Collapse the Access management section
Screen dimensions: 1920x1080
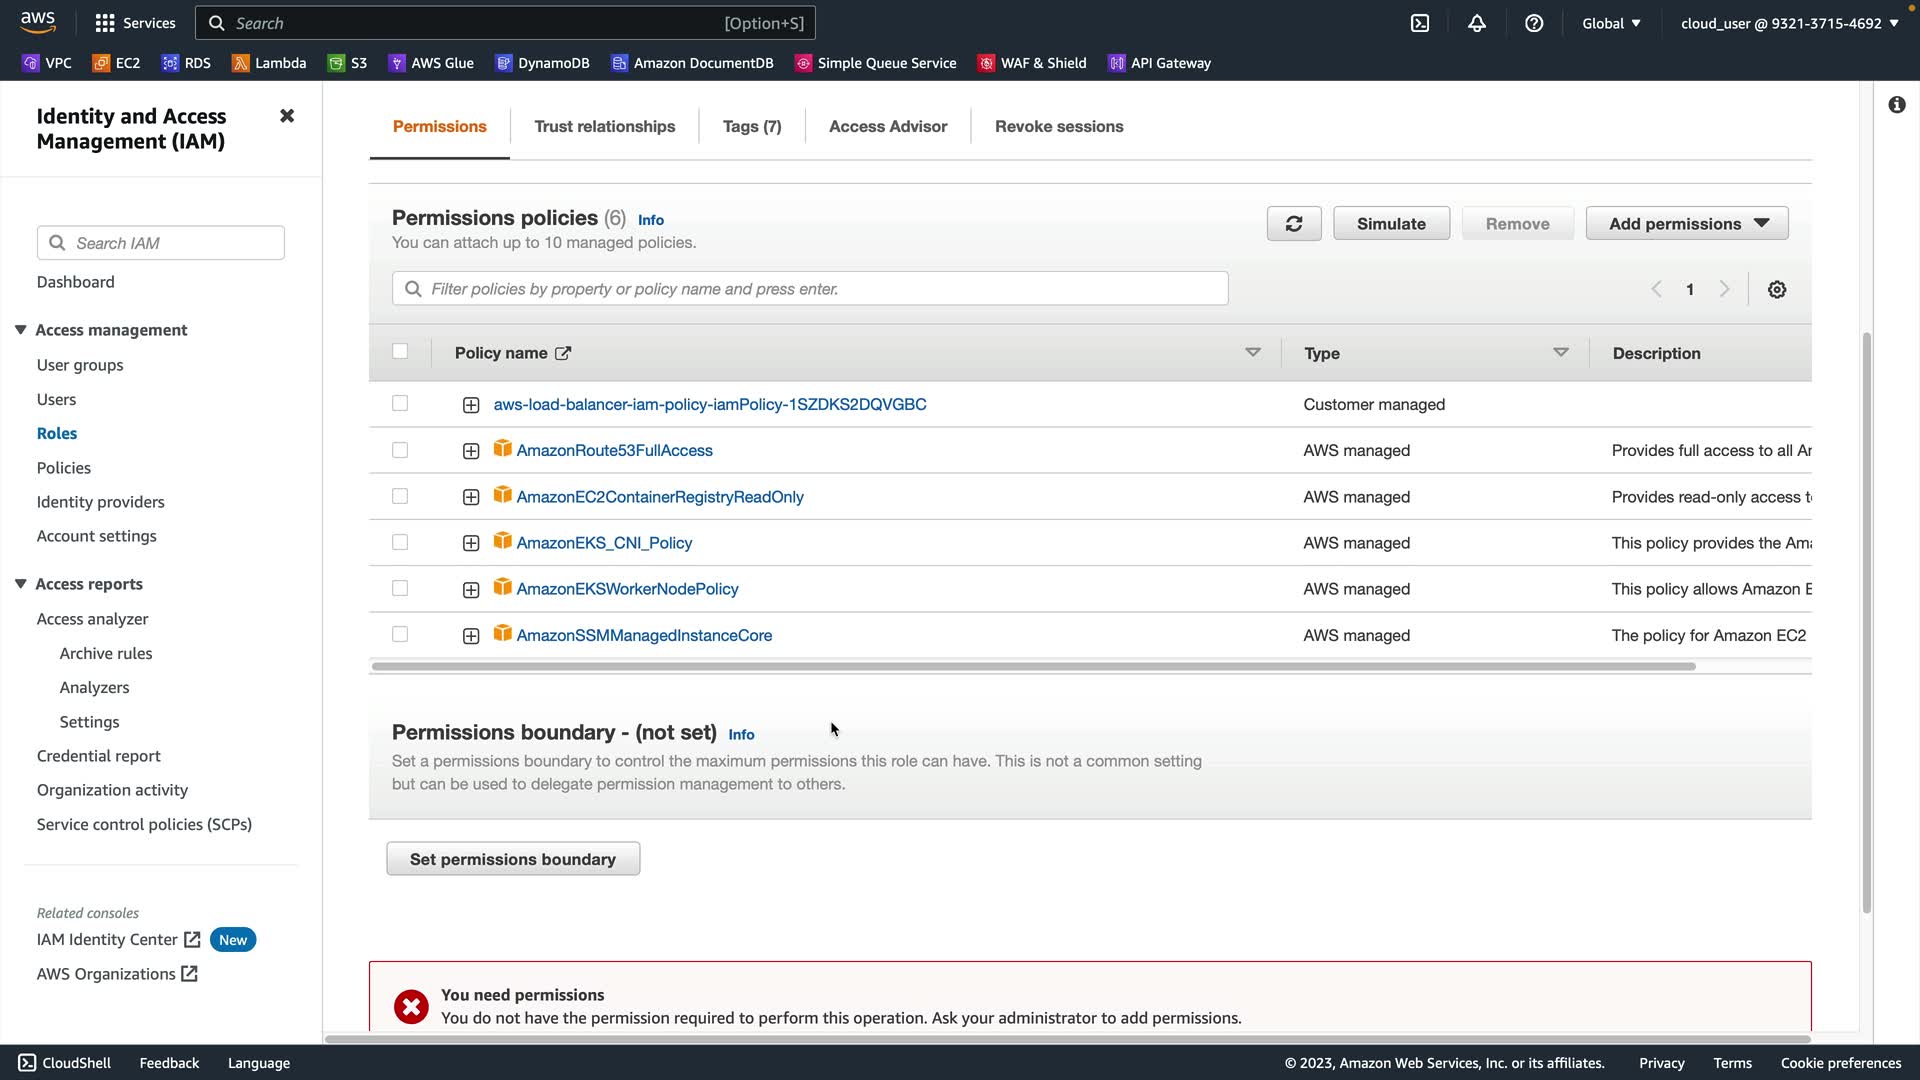point(20,330)
